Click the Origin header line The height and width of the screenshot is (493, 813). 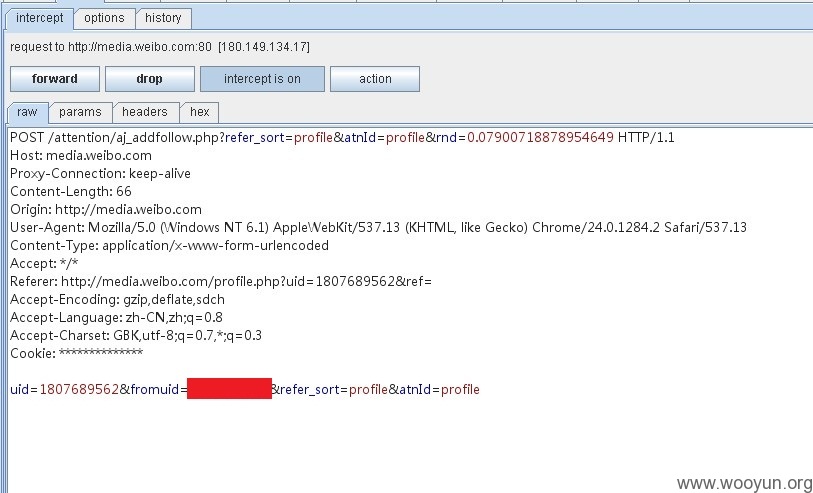(x=106, y=209)
